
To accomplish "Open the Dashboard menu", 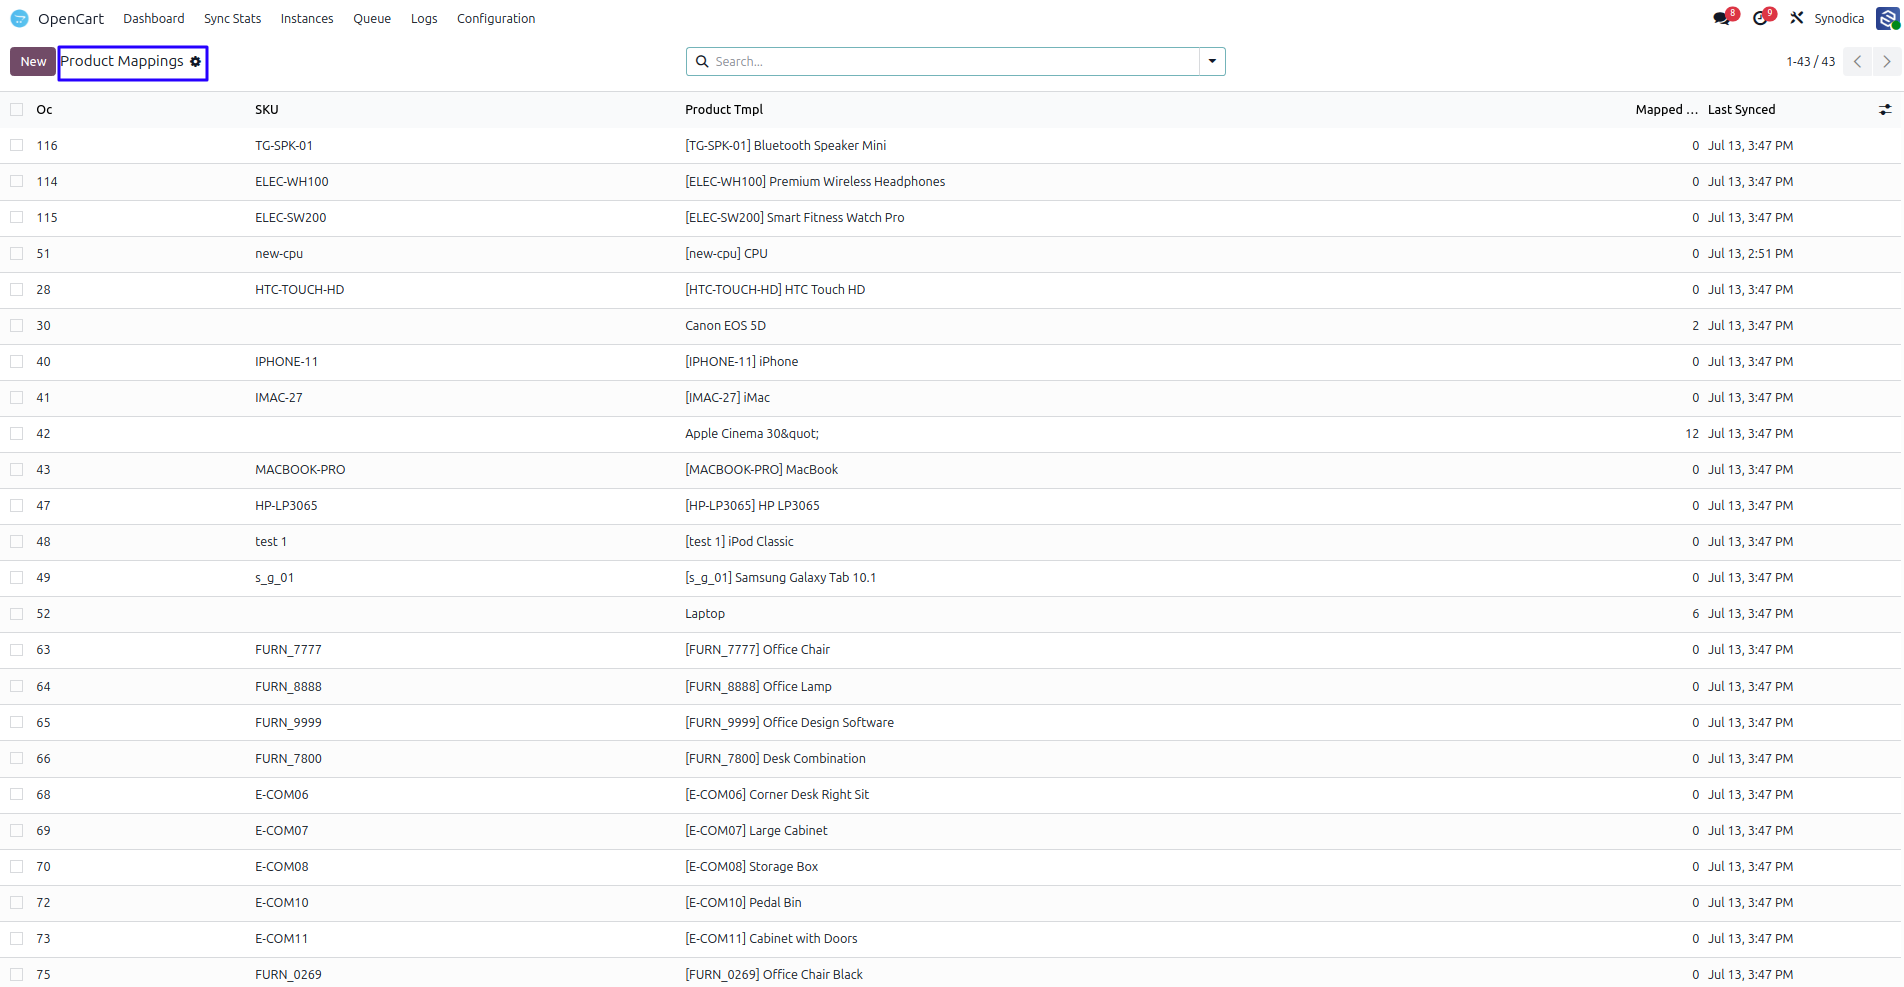I will 154,19.
